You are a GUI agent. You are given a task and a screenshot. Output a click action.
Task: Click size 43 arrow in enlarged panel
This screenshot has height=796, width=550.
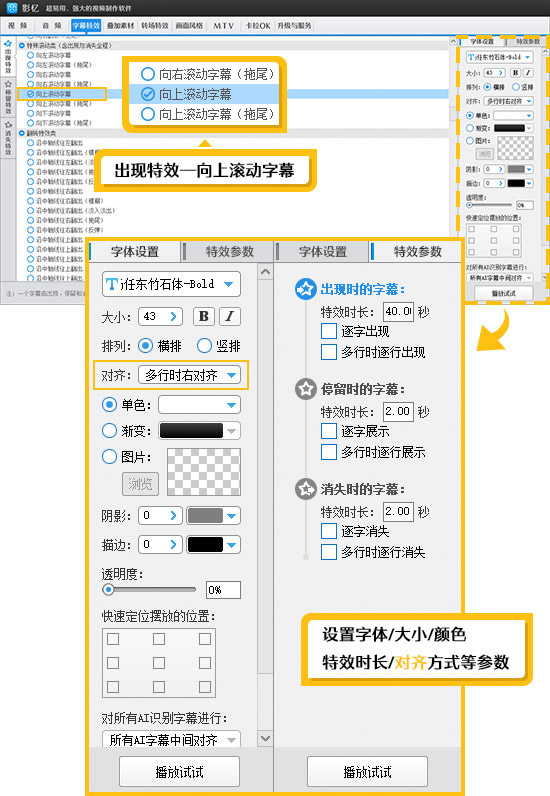click(x=174, y=316)
